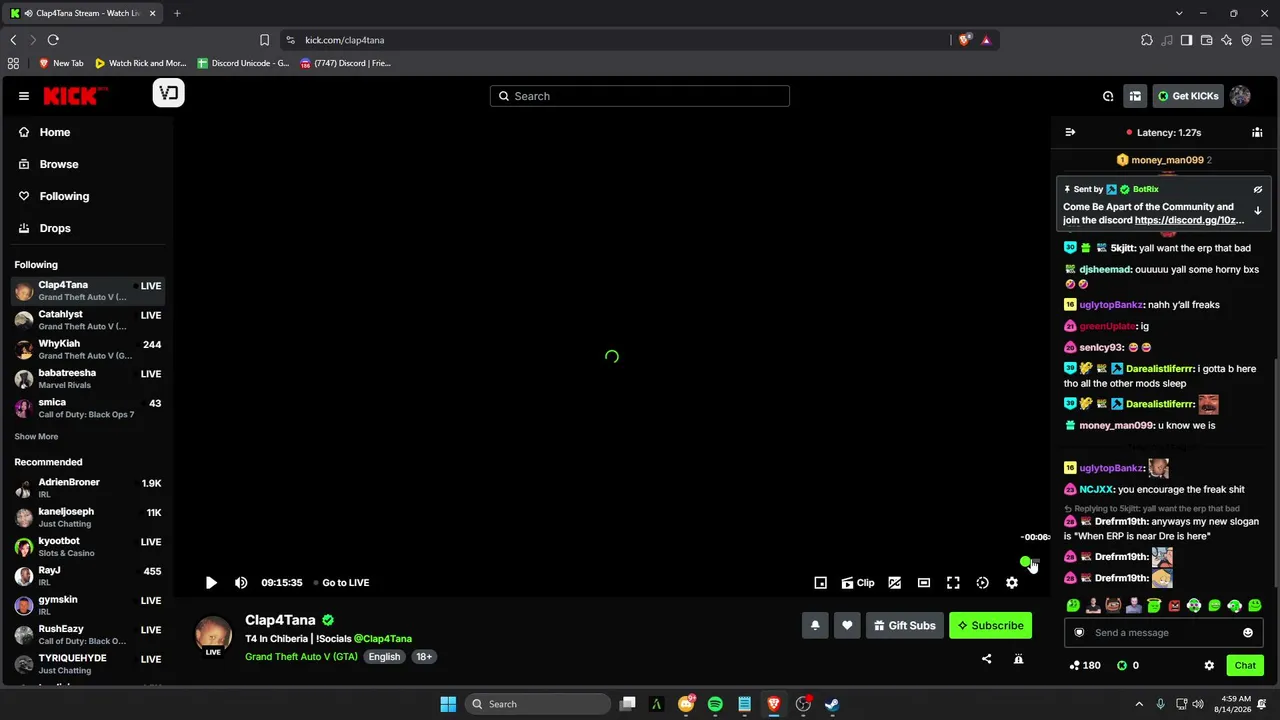Open chat settings gear
This screenshot has height=720, width=1280.
(x=1209, y=665)
